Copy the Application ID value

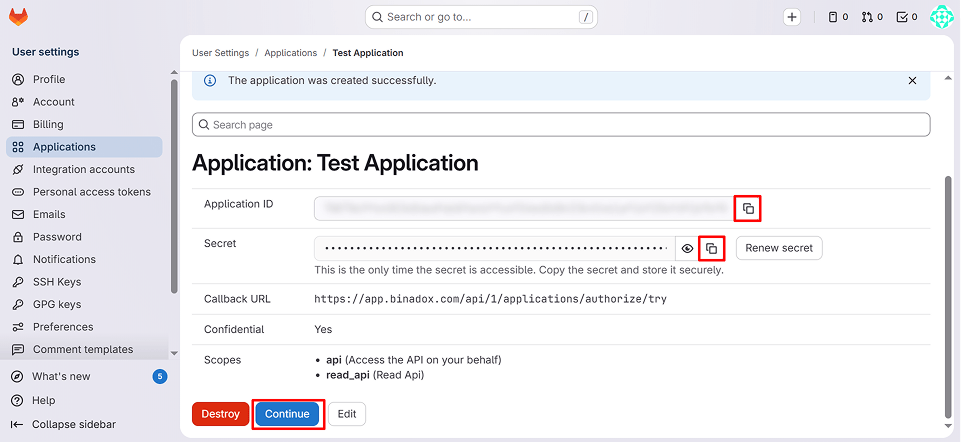(748, 208)
